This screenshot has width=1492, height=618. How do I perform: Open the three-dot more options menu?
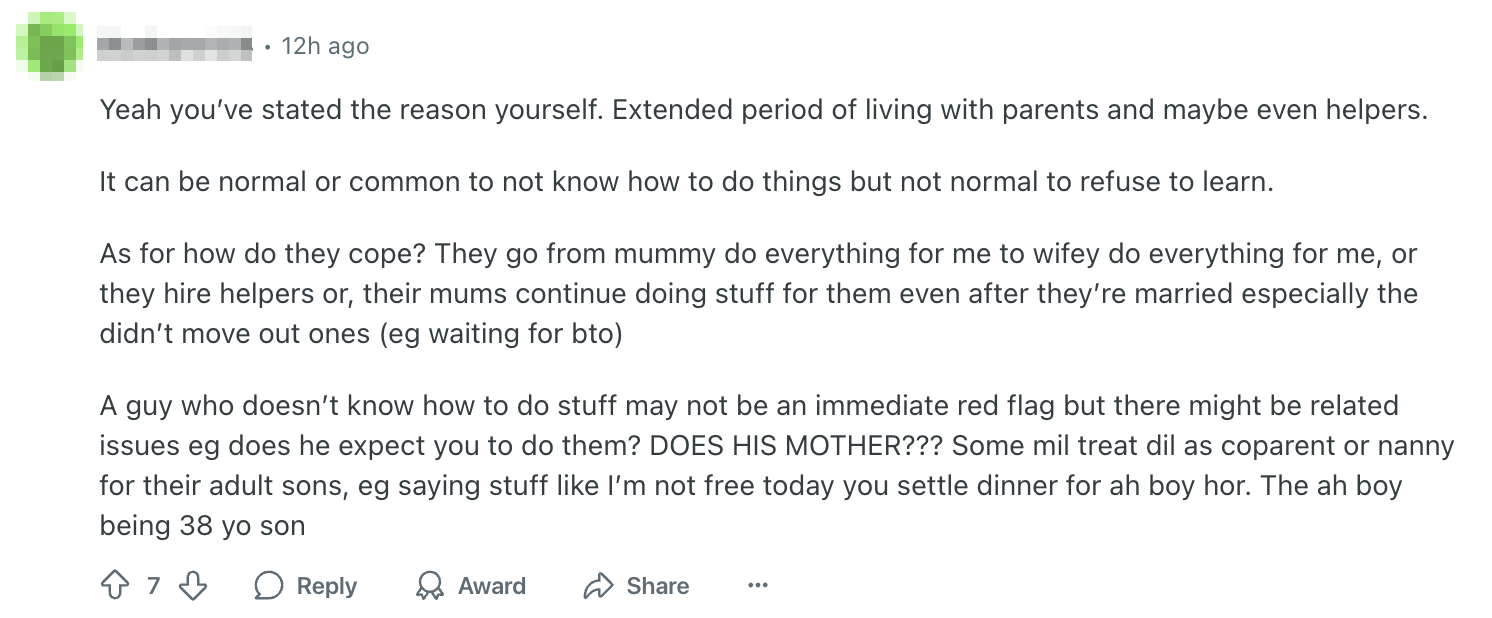click(757, 586)
